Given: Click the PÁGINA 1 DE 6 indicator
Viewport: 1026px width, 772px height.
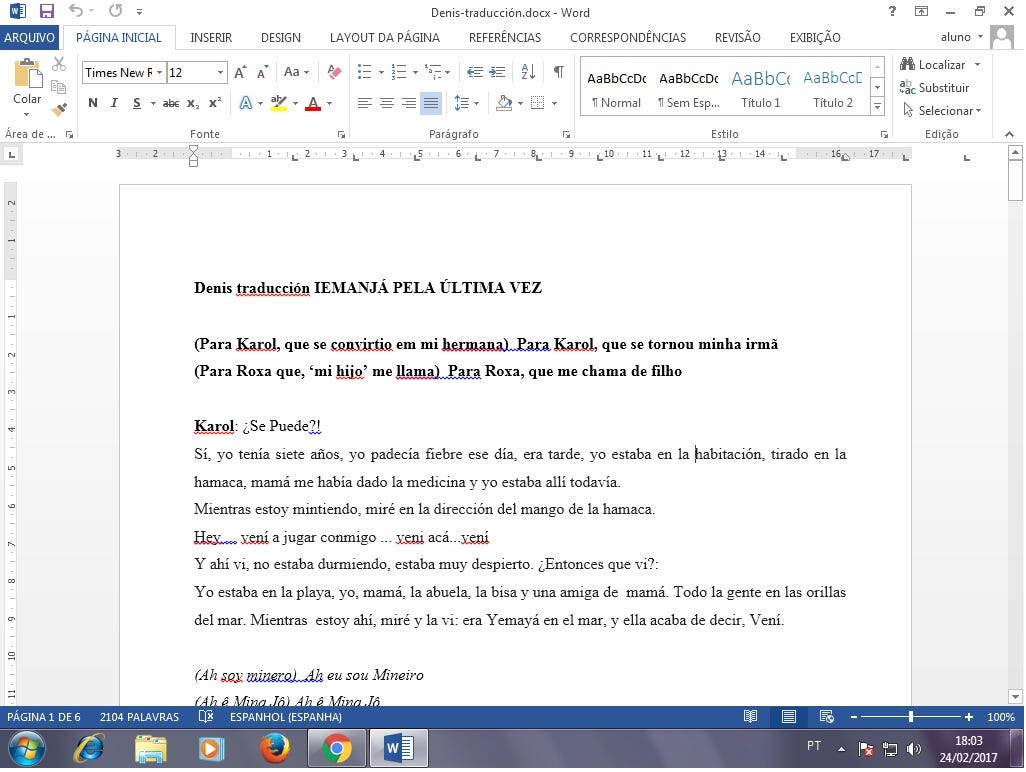Looking at the screenshot, I should coord(44,717).
